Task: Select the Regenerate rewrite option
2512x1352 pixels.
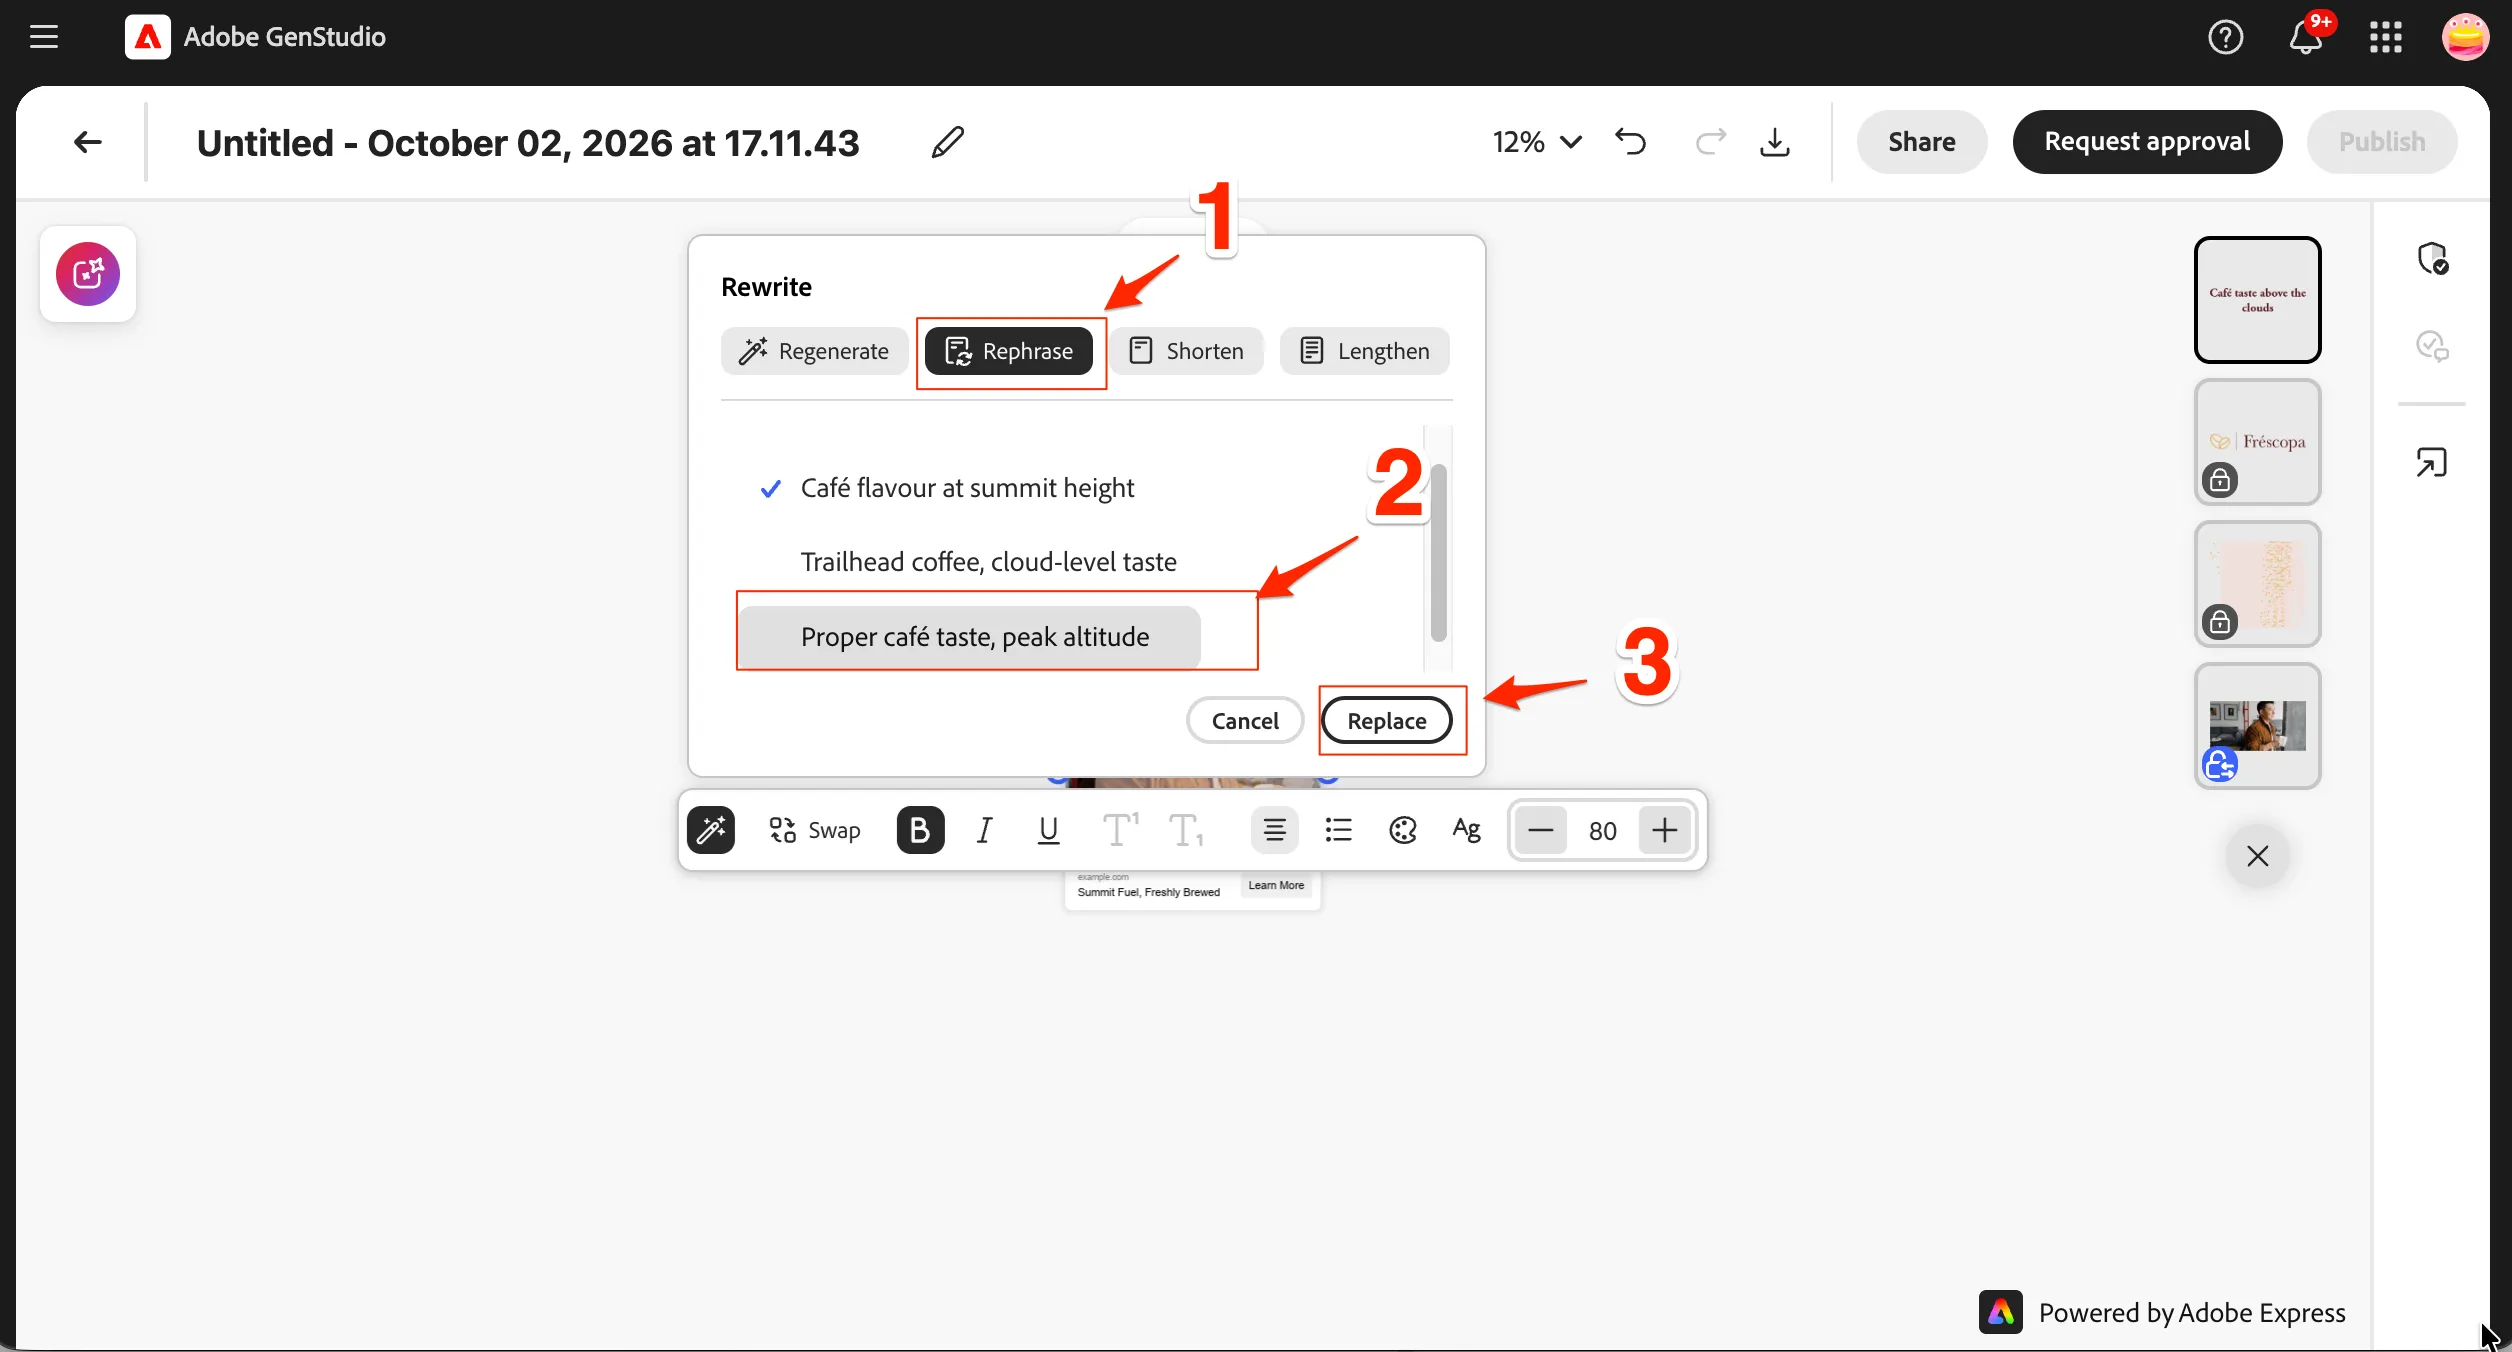Action: (x=814, y=351)
